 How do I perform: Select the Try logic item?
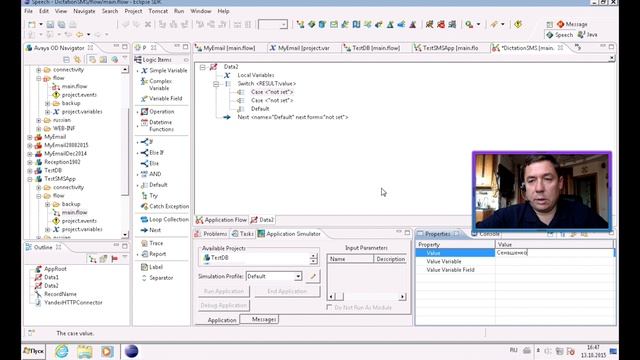click(149, 196)
